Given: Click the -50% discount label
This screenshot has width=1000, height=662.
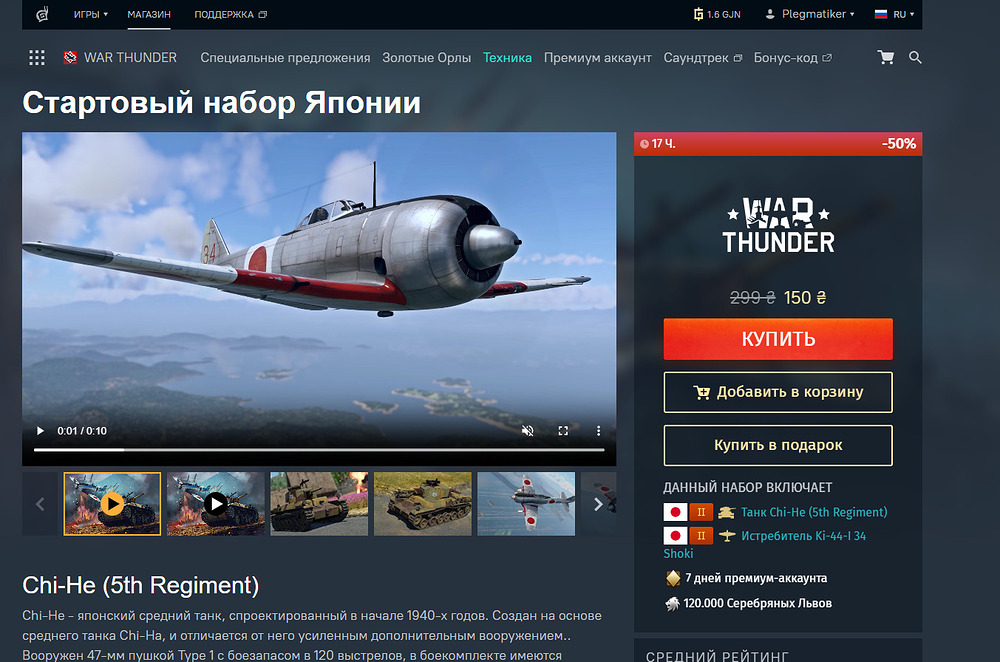Looking at the screenshot, I should pos(899,144).
